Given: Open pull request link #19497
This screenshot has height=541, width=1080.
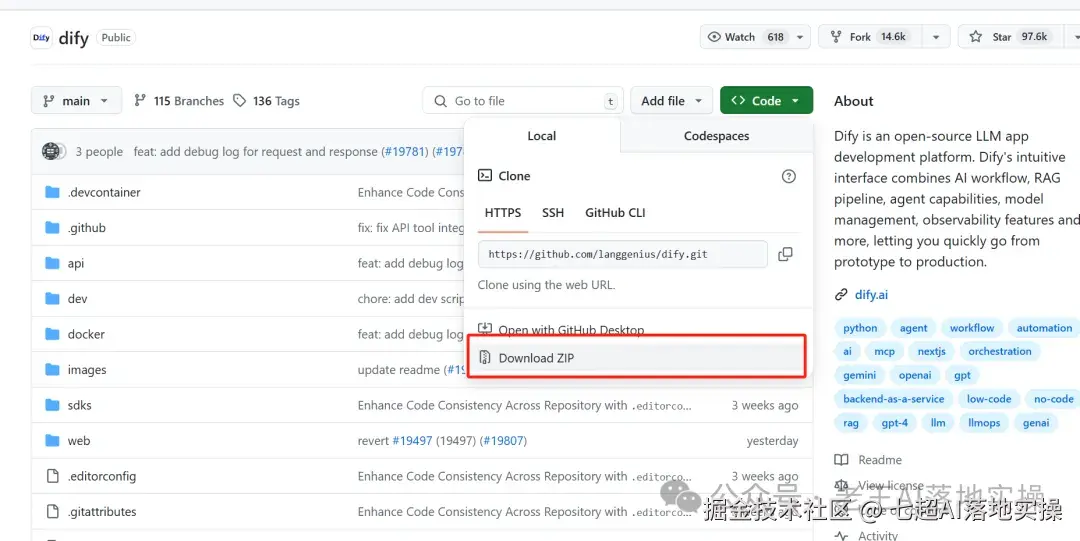Looking at the screenshot, I should tap(412, 440).
